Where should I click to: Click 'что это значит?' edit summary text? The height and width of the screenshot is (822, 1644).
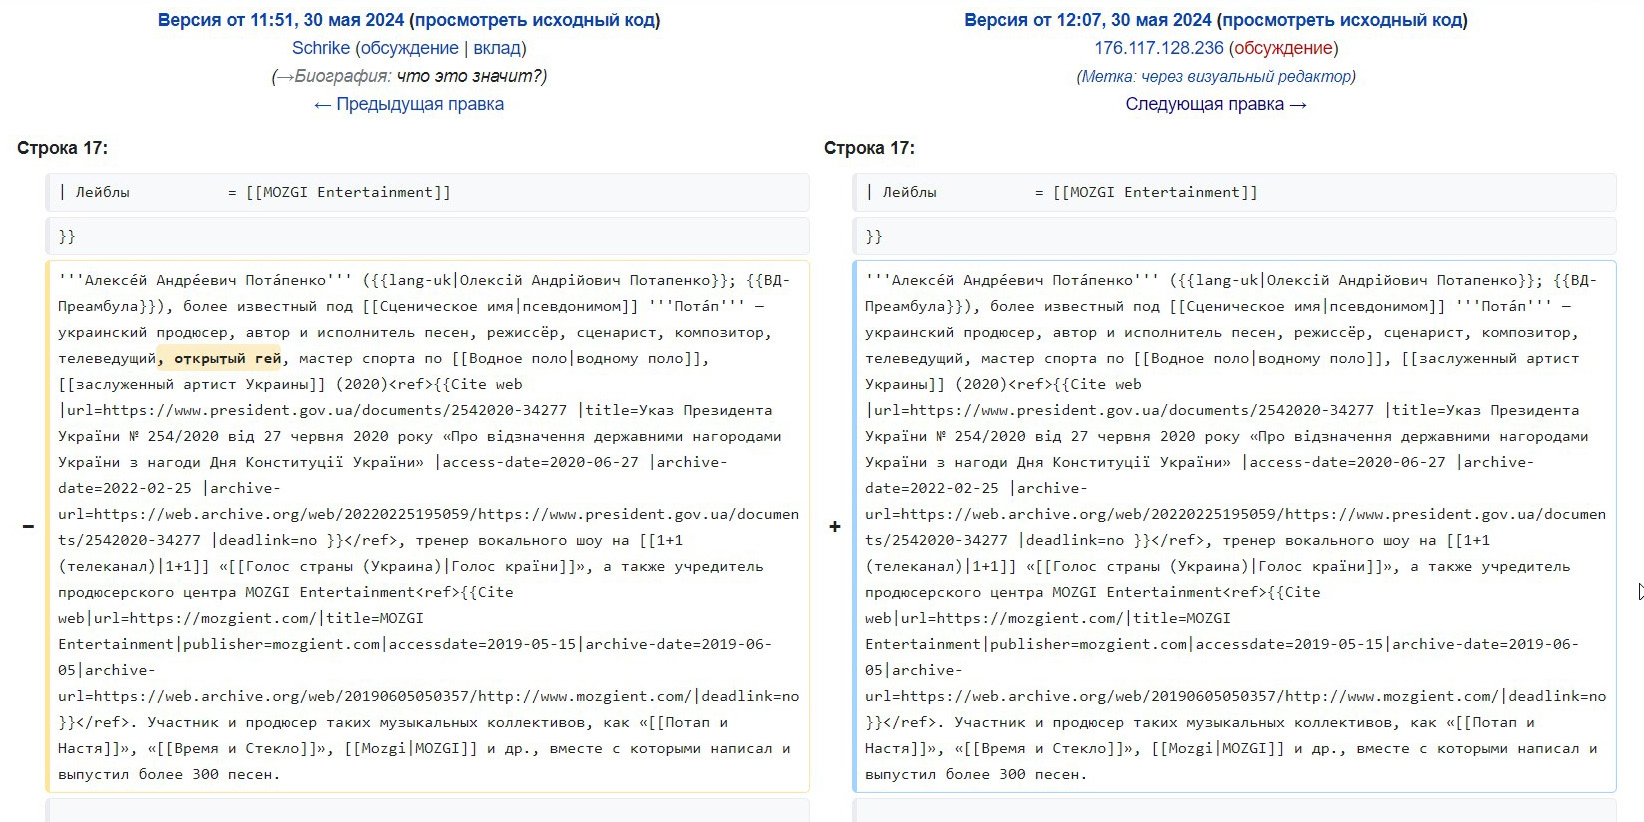coord(469,76)
